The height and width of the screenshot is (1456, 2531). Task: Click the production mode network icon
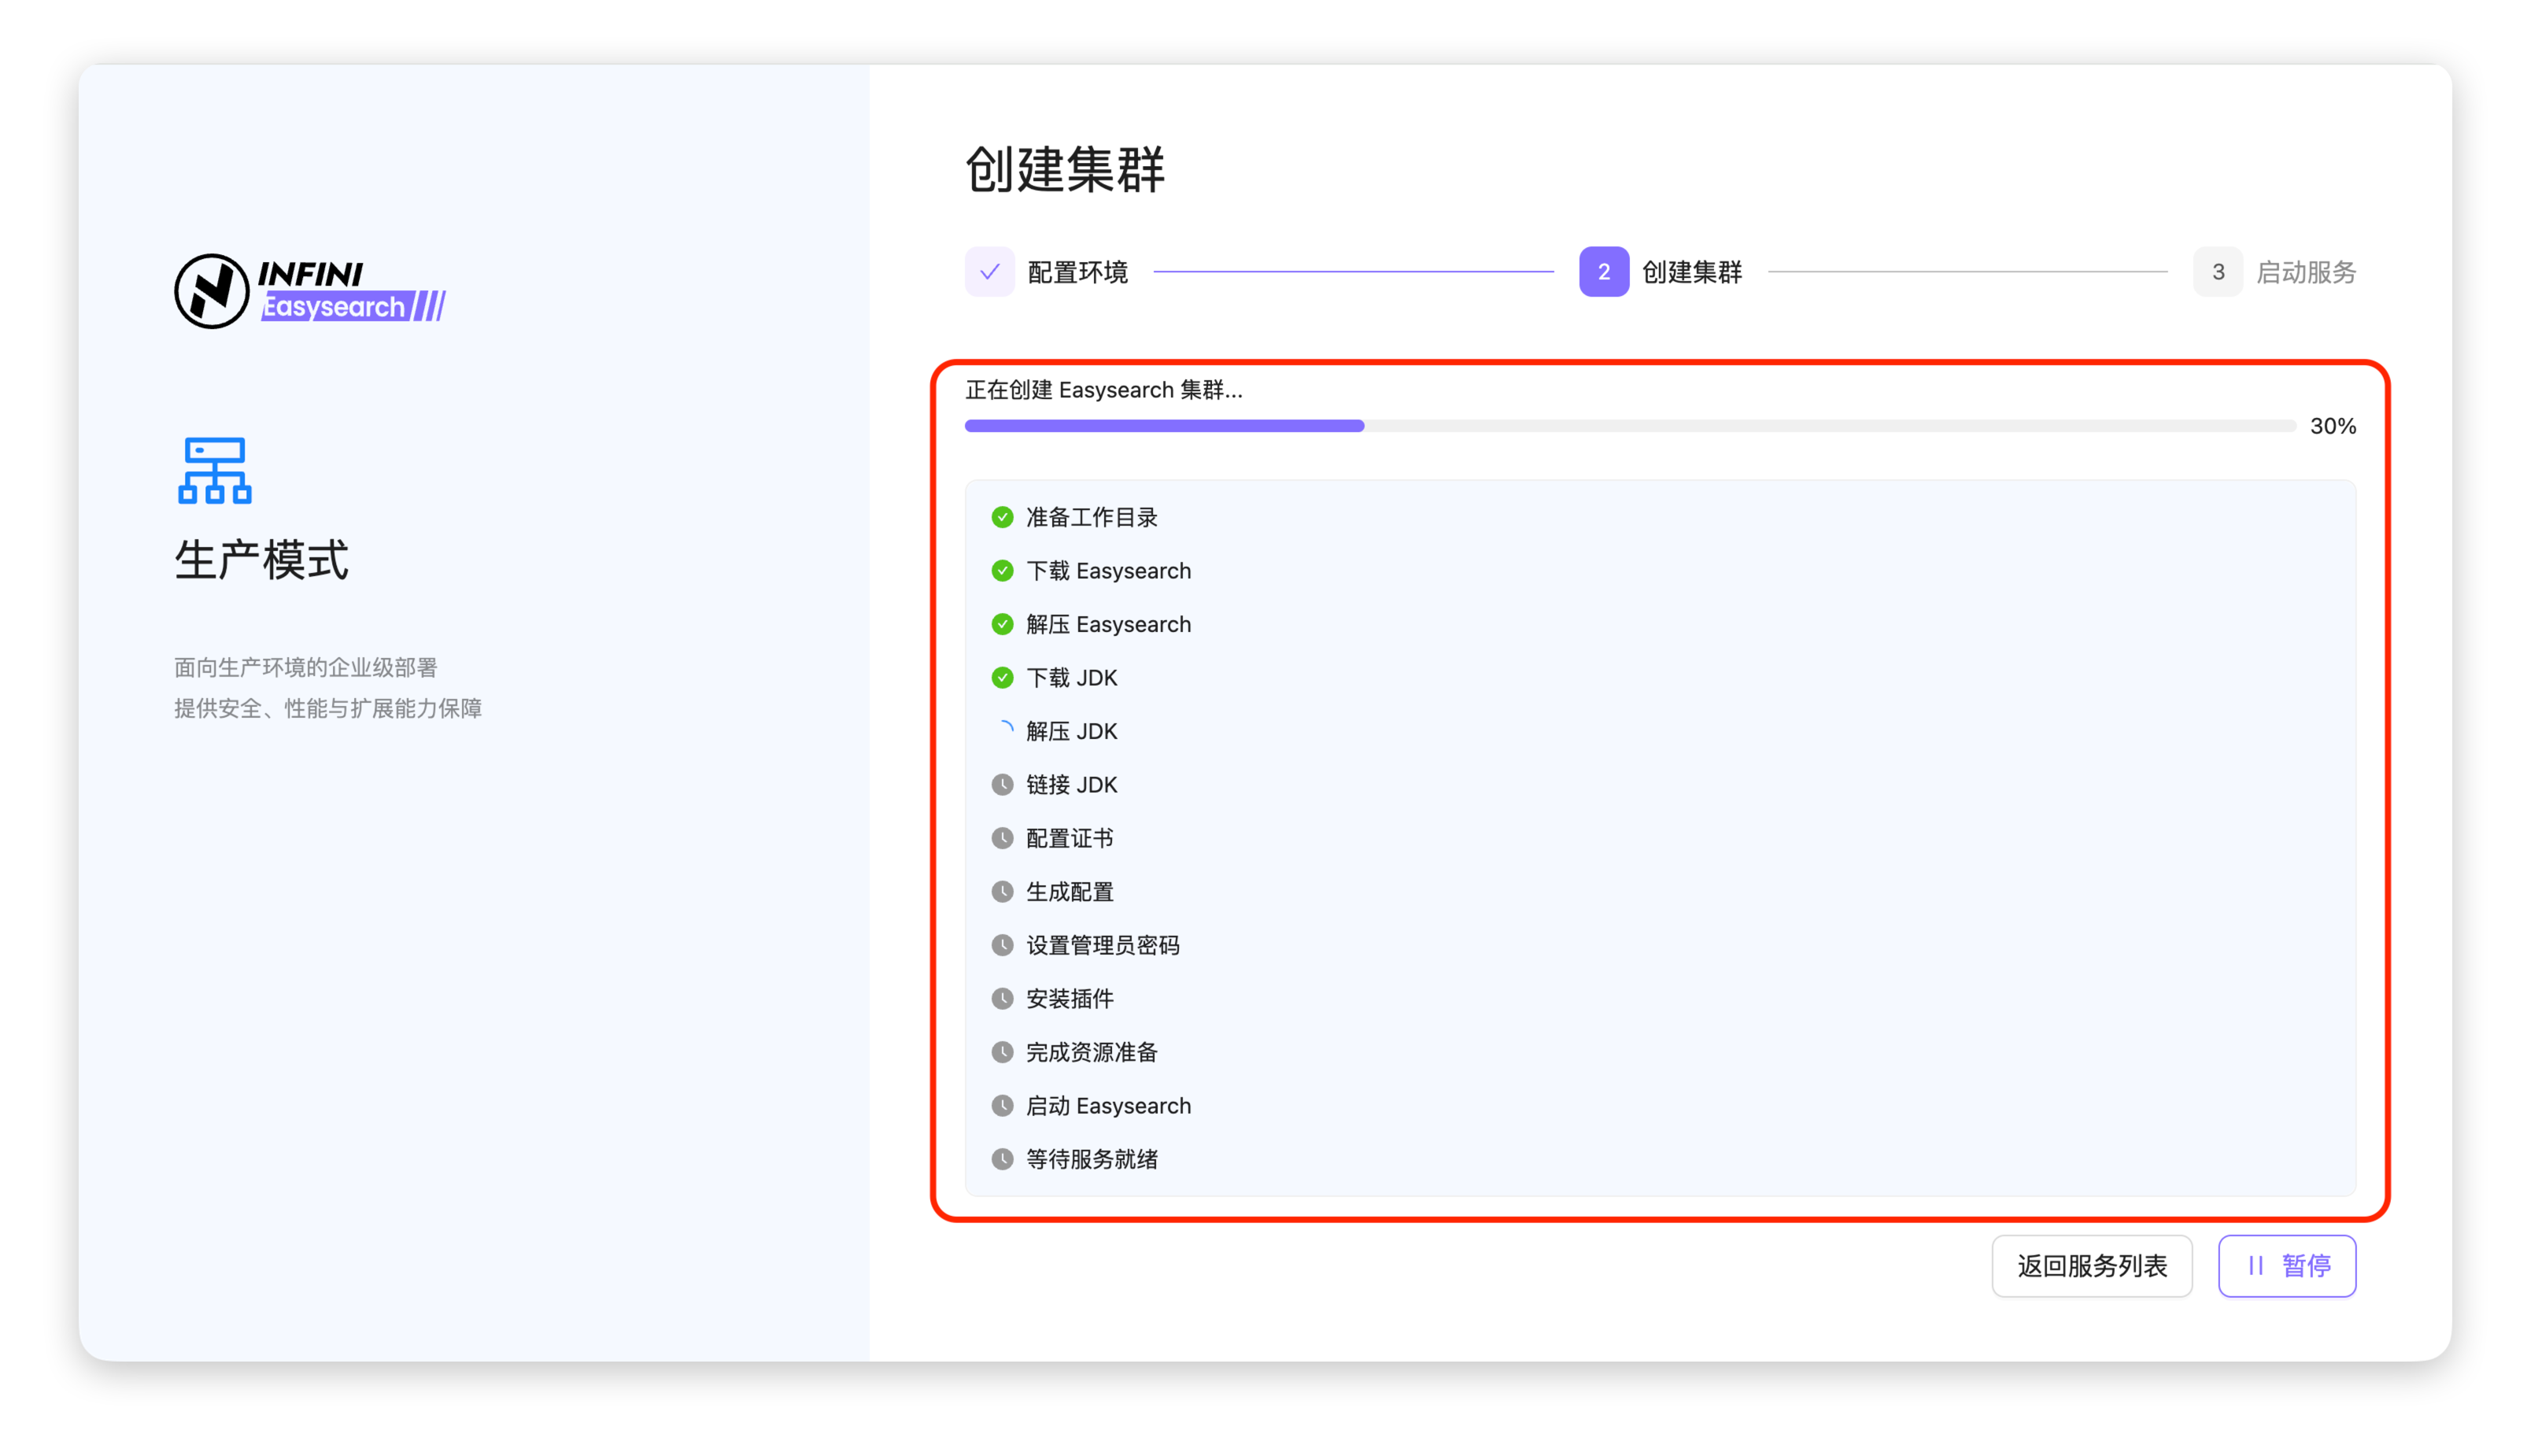point(215,470)
